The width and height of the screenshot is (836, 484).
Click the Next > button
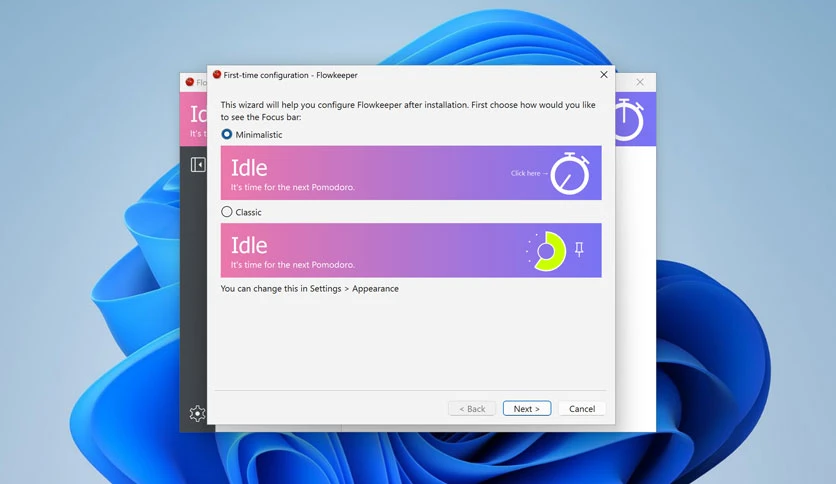(x=527, y=408)
